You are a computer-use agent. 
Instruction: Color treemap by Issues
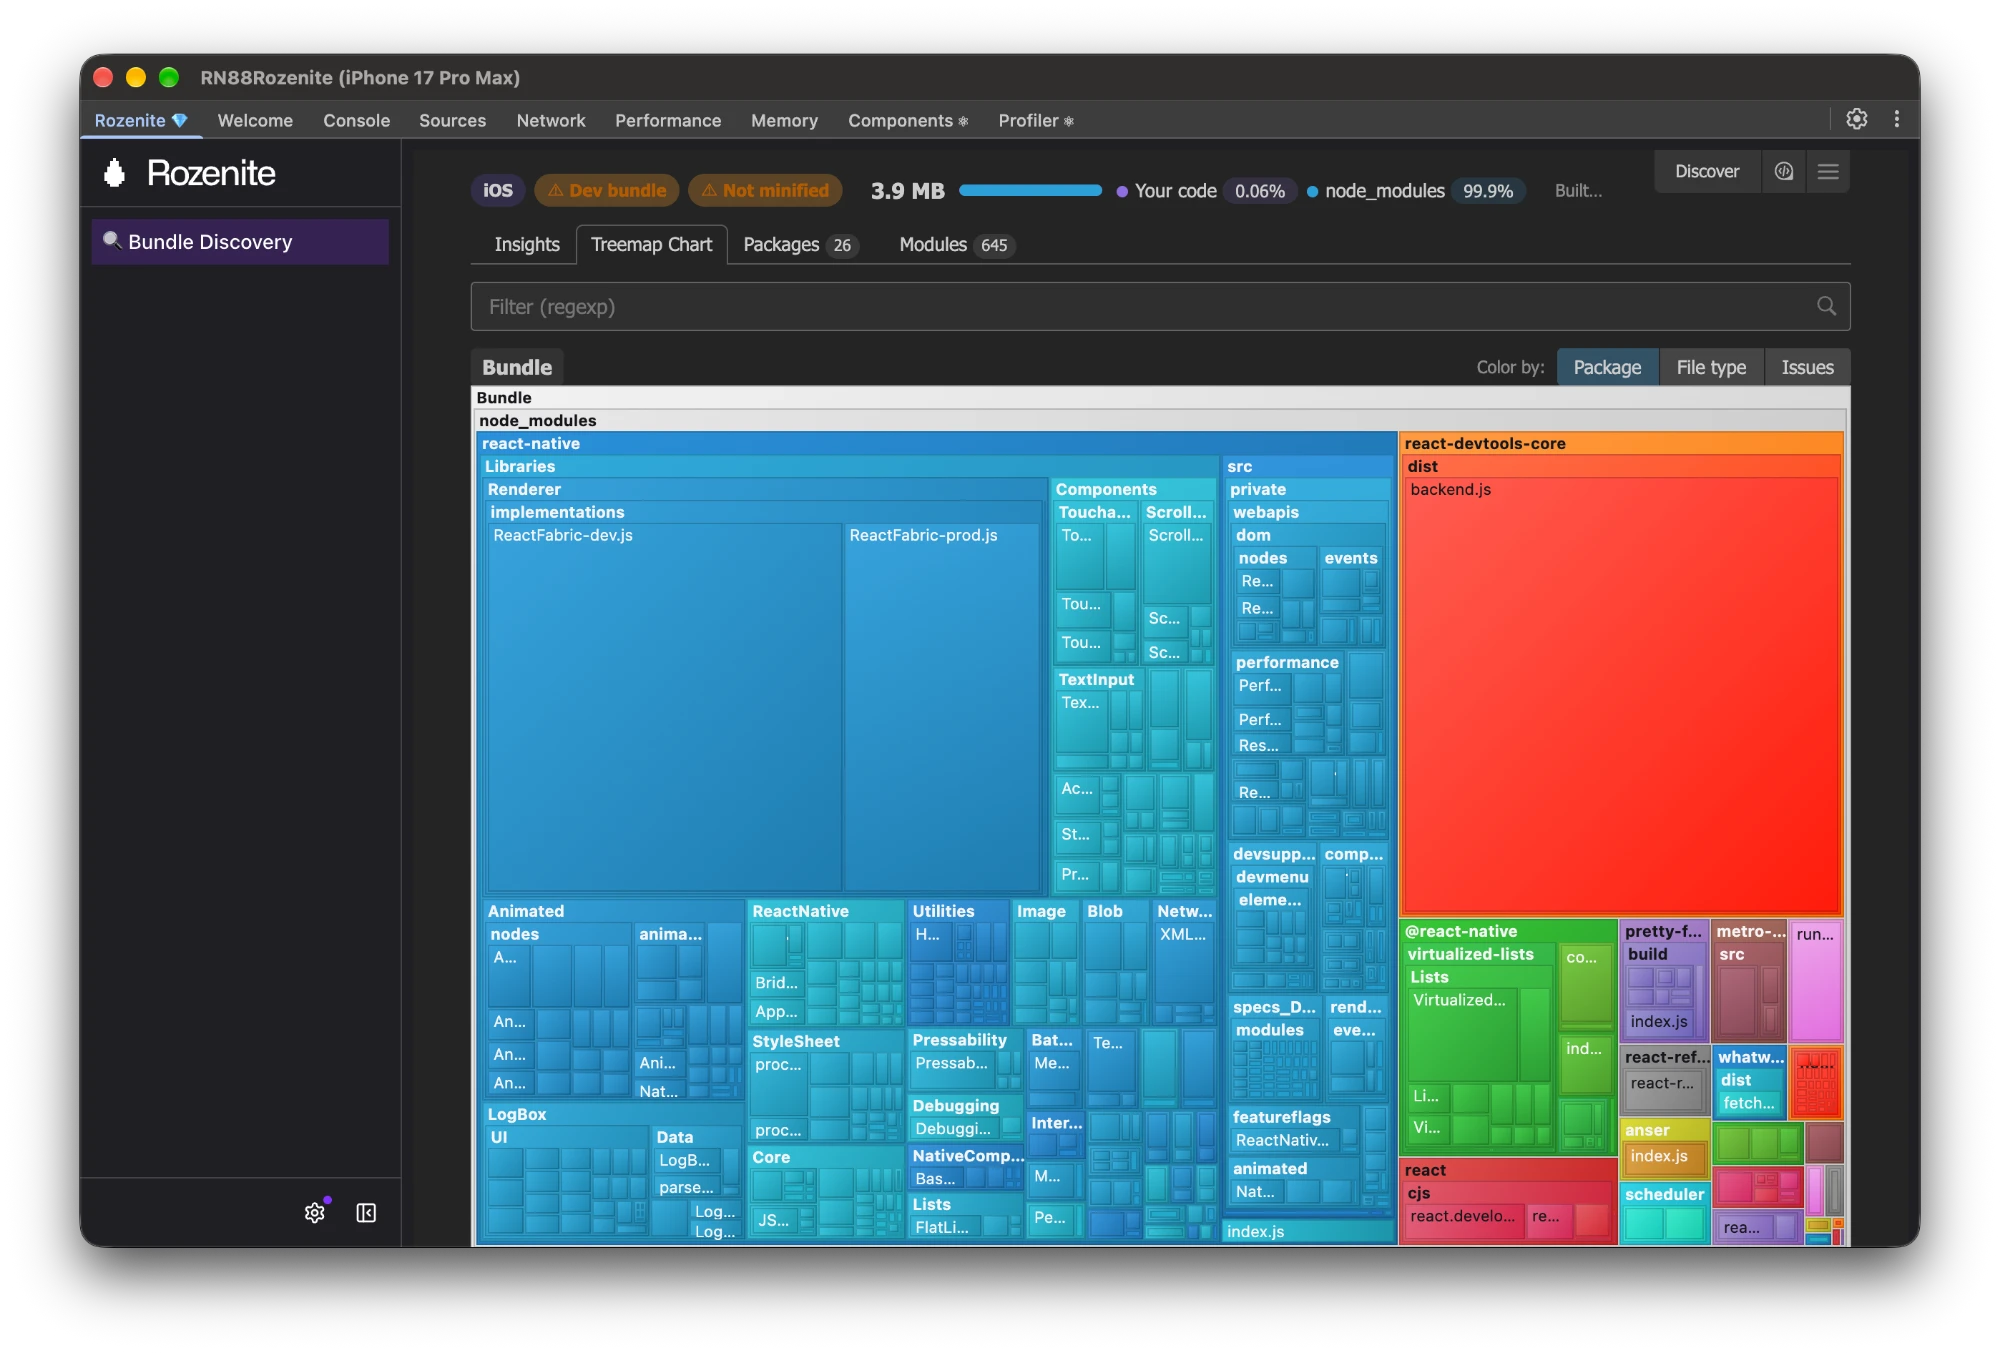pyautogui.click(x=1807, y=367)
